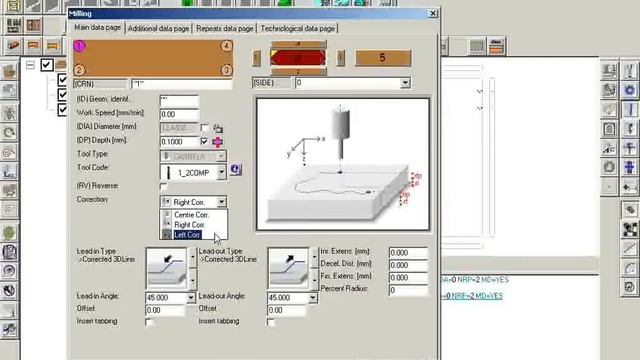This screenshot has height=360, width=640.
Task: Click the (ID) Geom. identif. field
Action: click(179, 101)
